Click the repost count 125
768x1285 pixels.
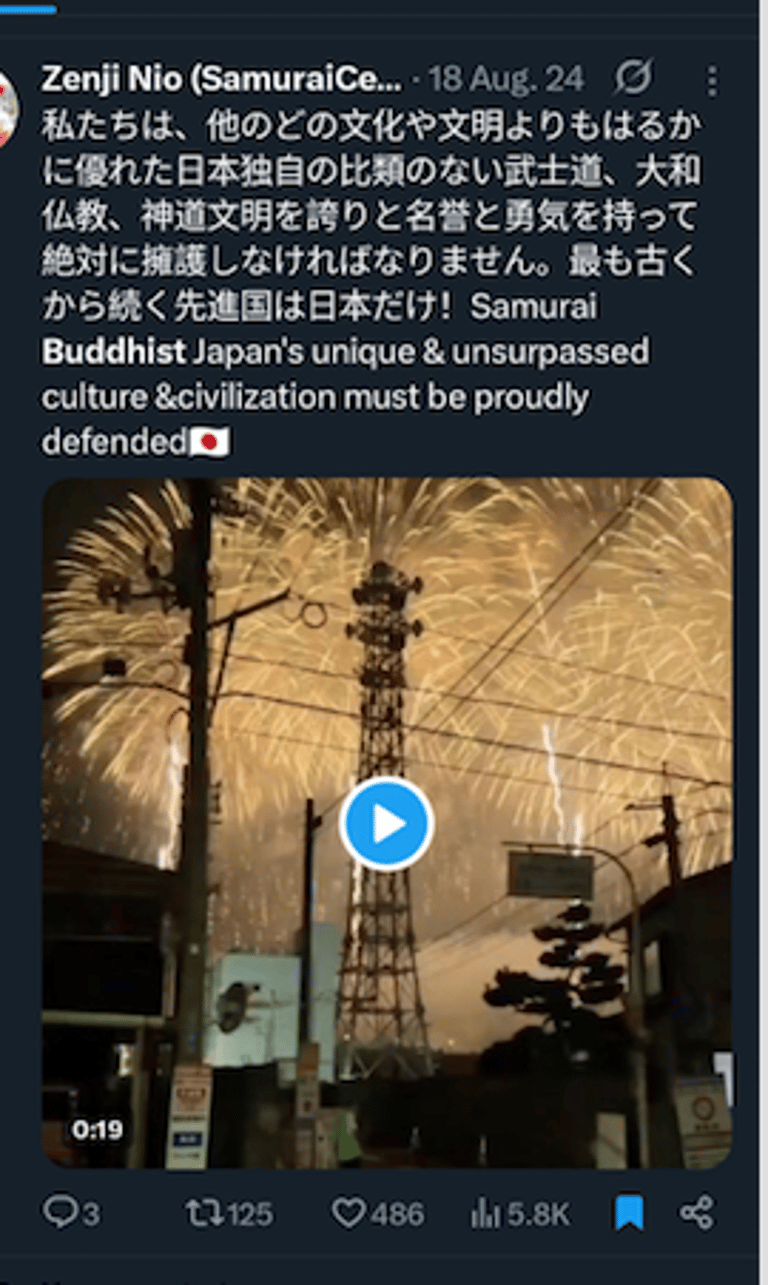pyautogui.click(x=248, y=1215)
